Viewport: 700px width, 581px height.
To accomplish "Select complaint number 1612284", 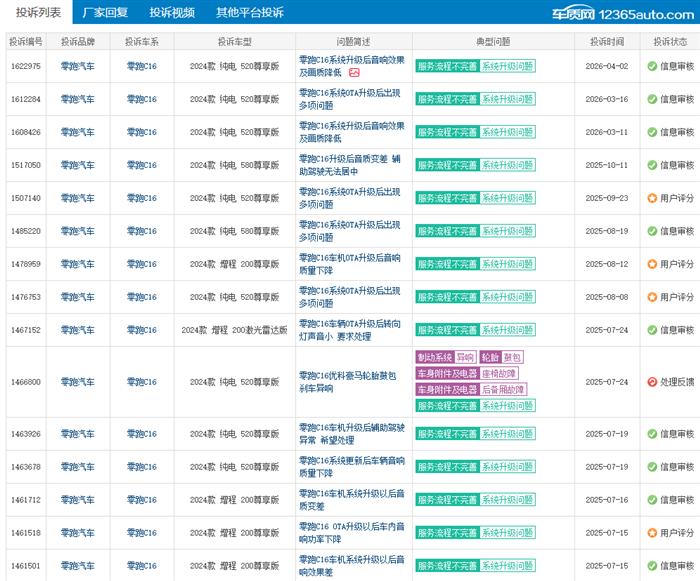I will (26, 99).
